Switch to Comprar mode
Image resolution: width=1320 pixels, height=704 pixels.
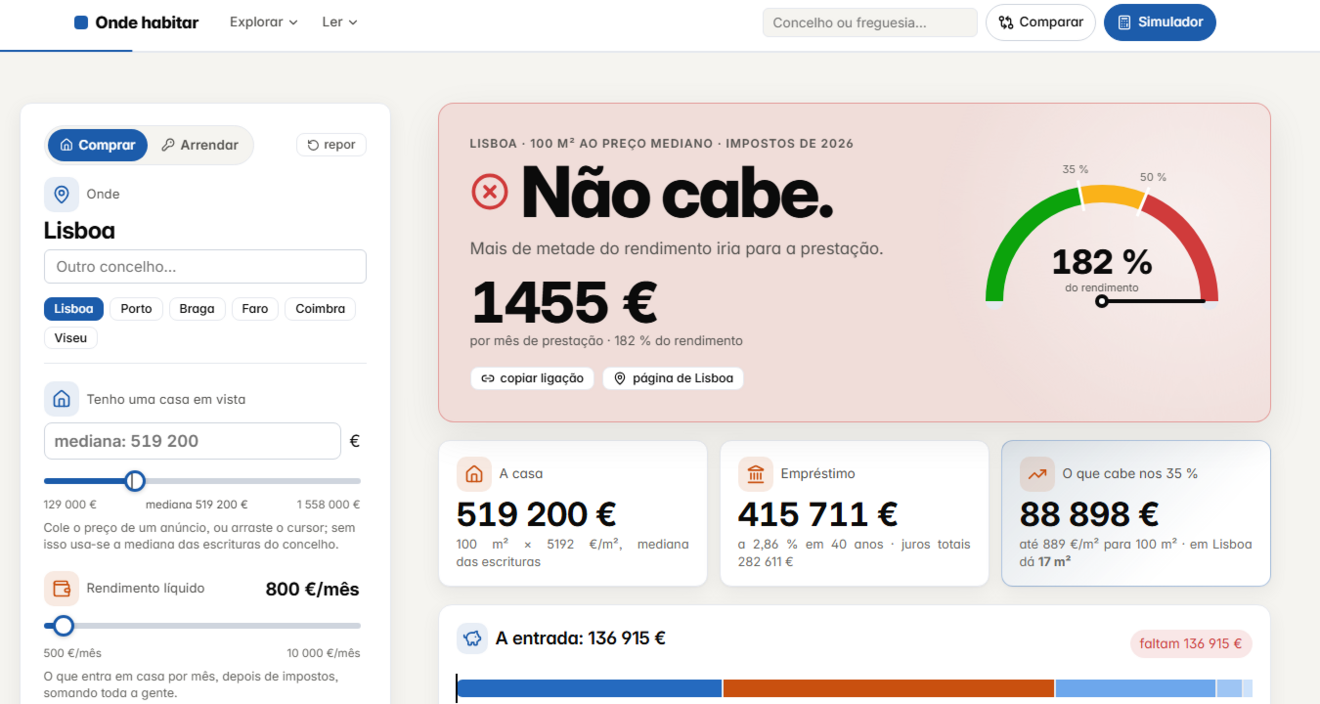point(97,145)
